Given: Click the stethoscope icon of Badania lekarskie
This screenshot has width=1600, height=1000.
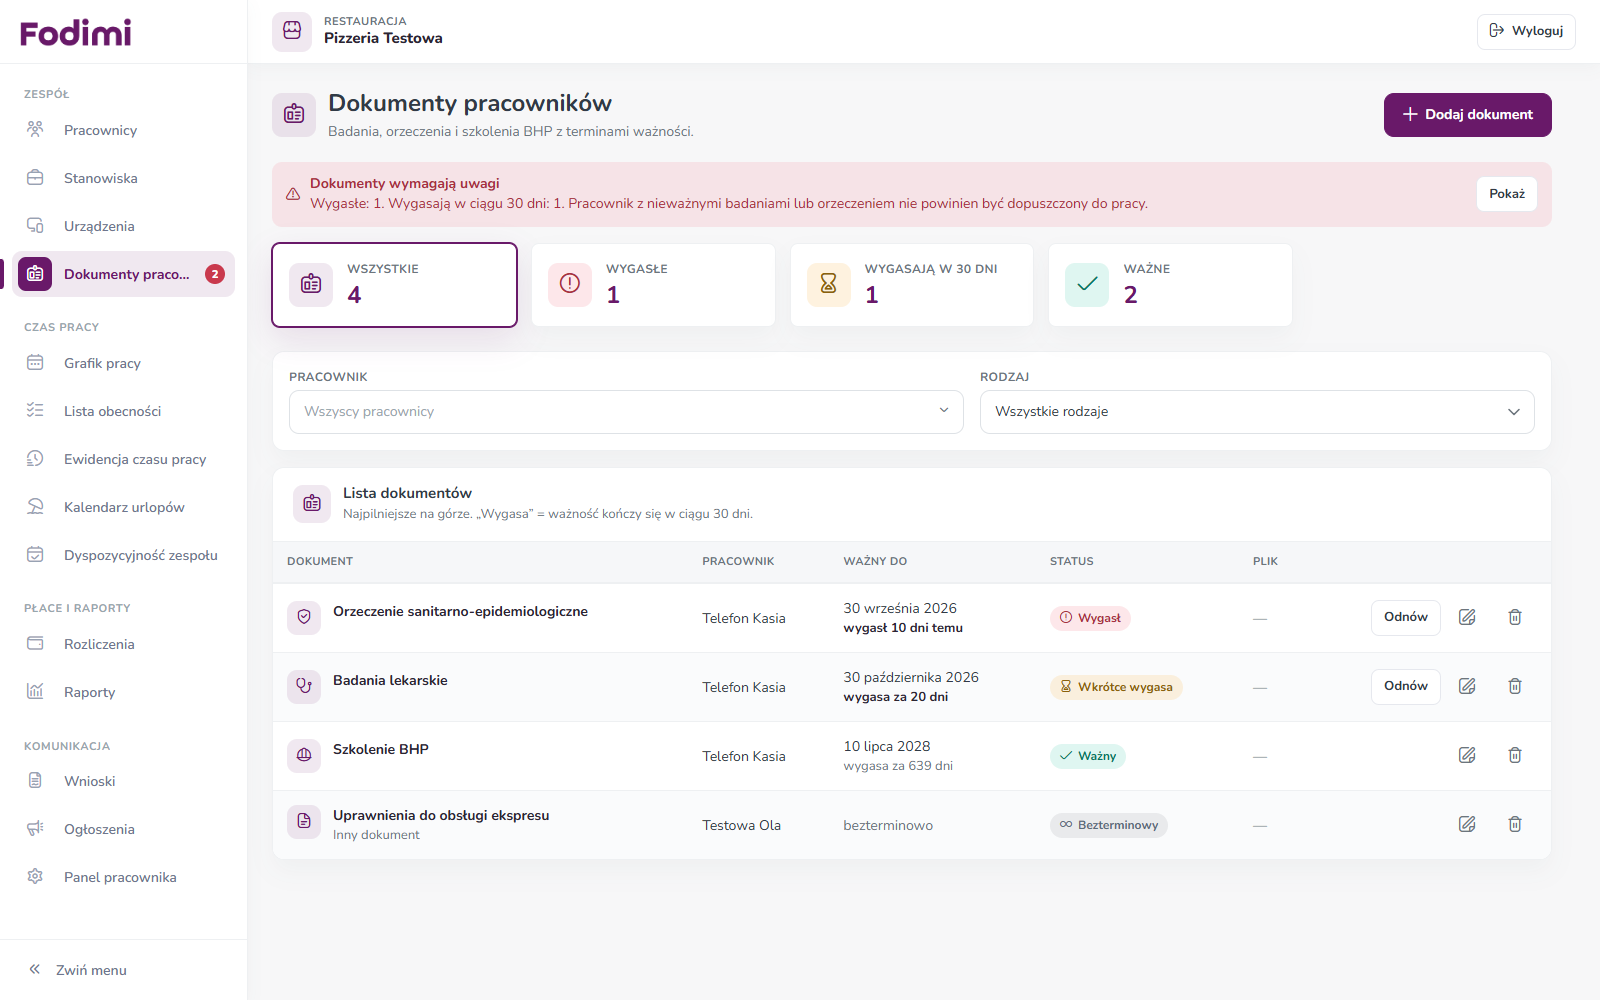Looking at the screenshot, I should tap(304, 686).
